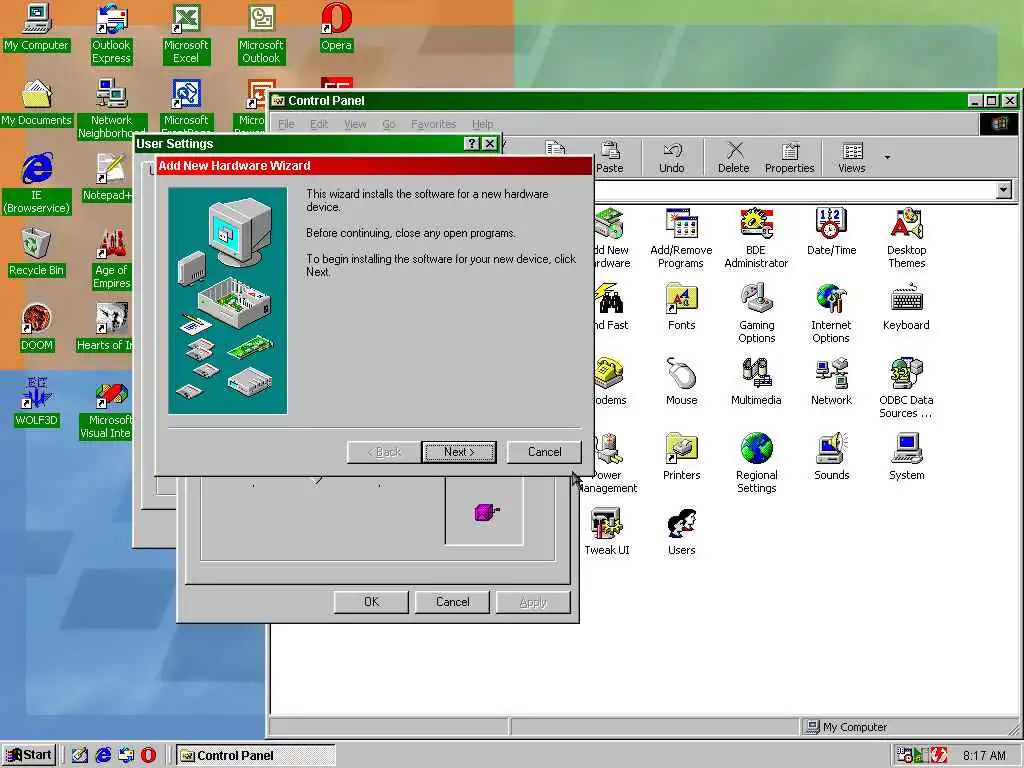Open the Mouse control panel icon
Screen dimensions: 1024x768
click(x=681, y=382)
